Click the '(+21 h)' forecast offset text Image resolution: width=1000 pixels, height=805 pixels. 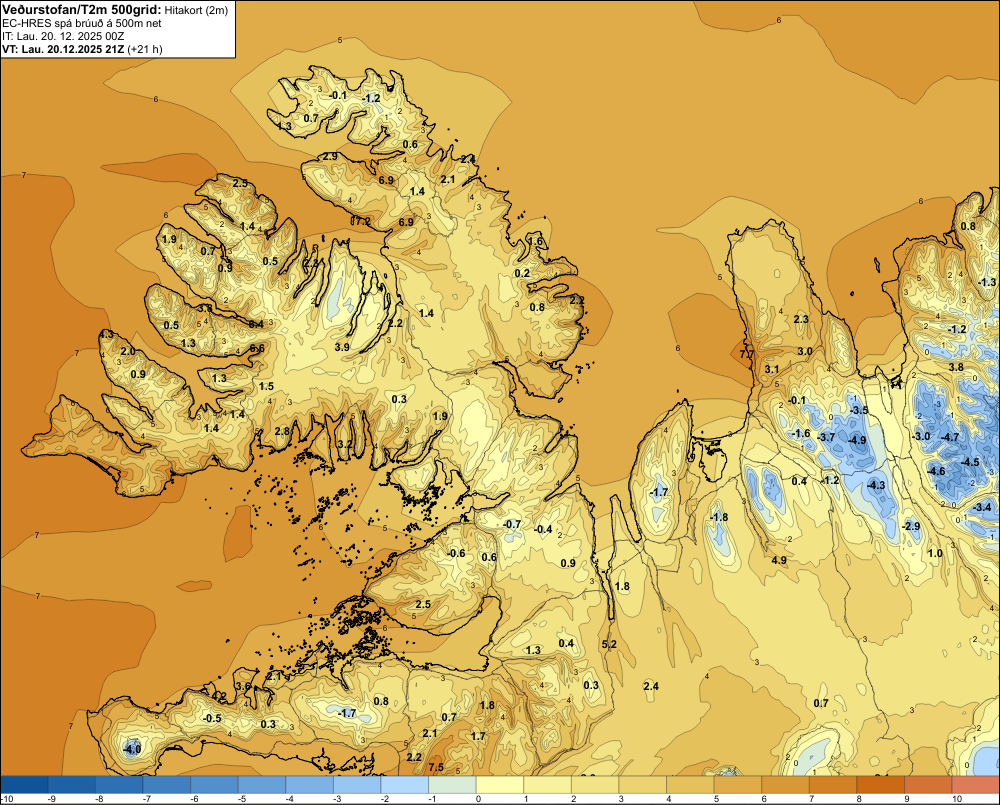click(145, 49)
